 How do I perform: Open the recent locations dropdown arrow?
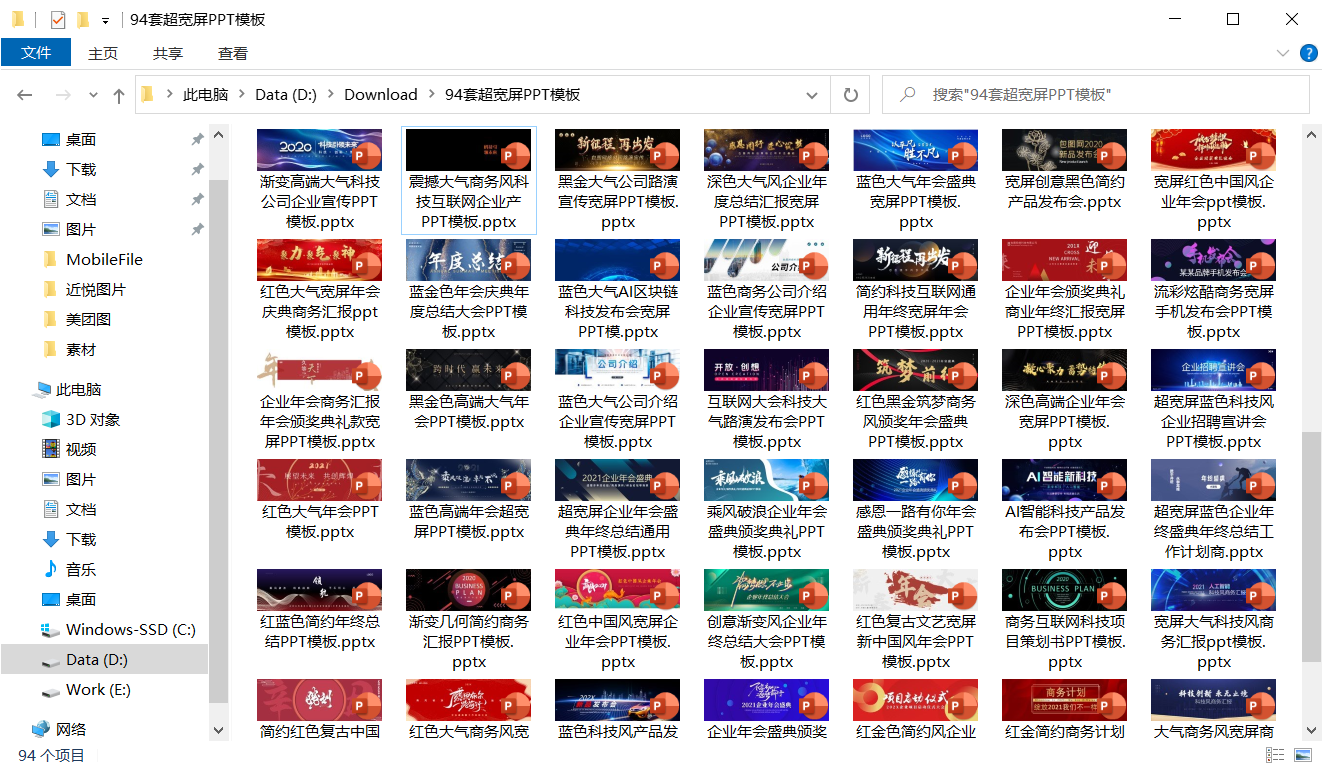point(94,95)
